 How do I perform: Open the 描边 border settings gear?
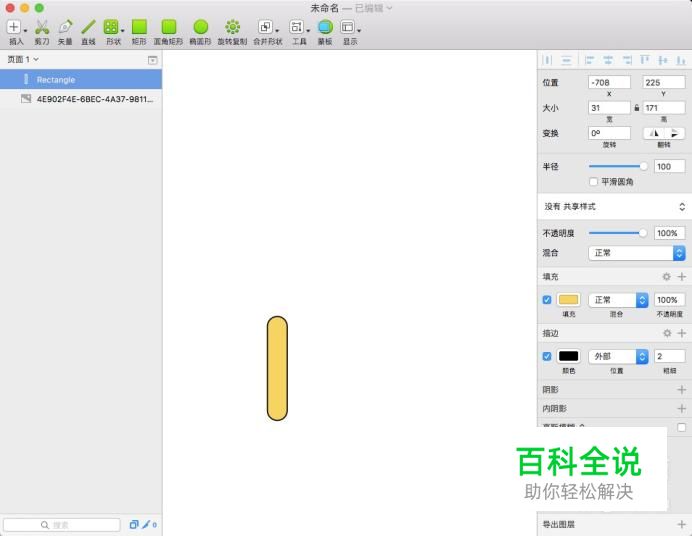coord(667,333)
